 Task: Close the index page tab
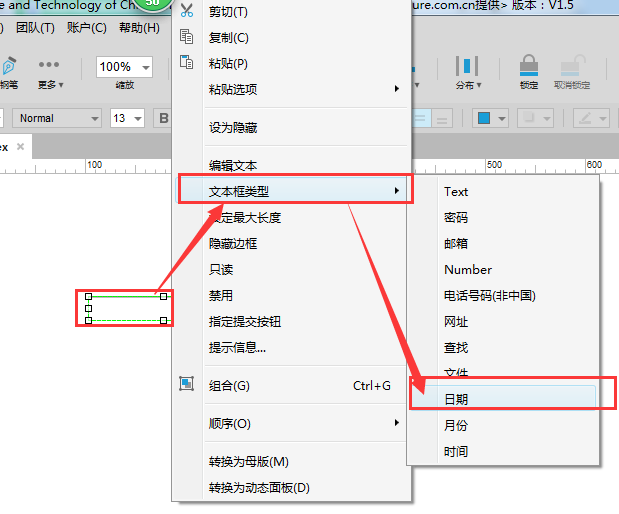tap(21, 147)
